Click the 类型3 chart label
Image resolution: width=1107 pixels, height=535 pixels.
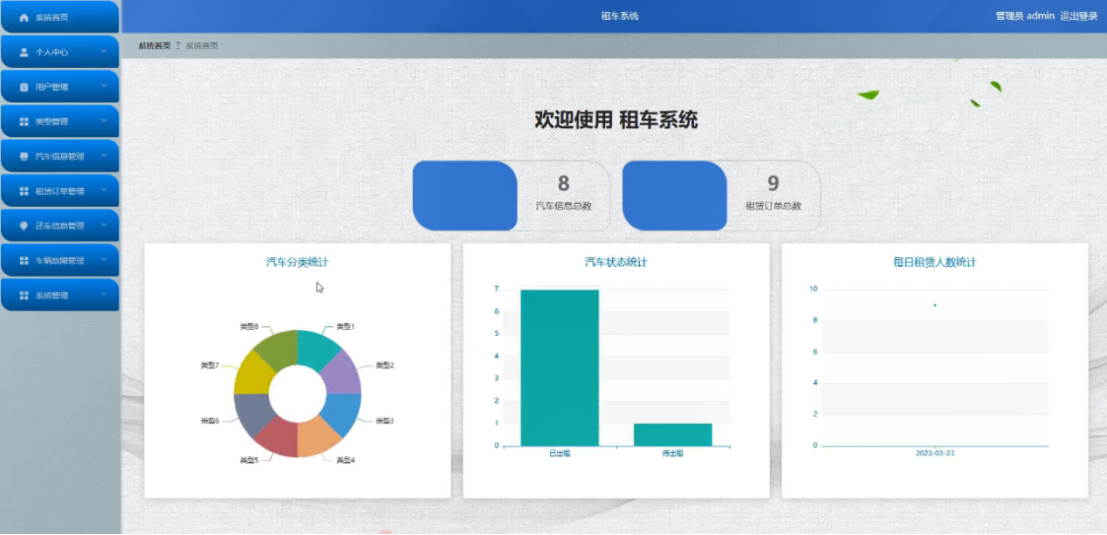[x=385, y=421]
